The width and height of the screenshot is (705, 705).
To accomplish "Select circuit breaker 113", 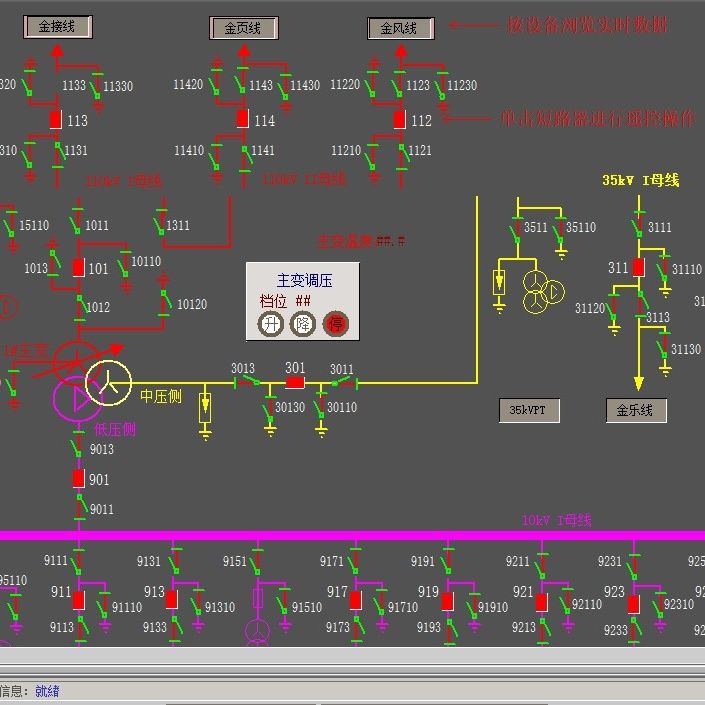I will pyautogui.click(x=56, y=120).
